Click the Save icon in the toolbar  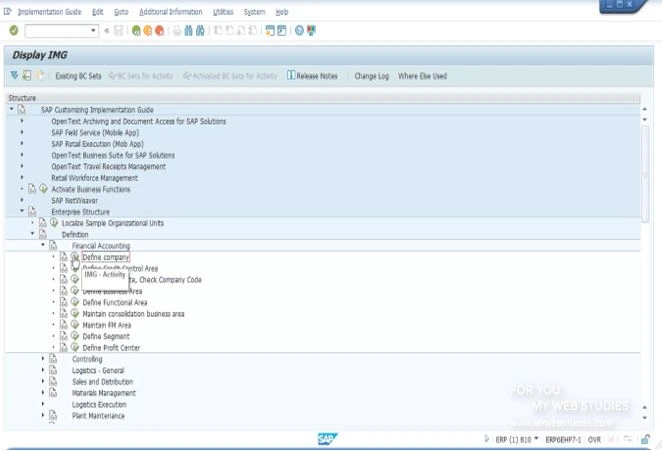[119, 31]
